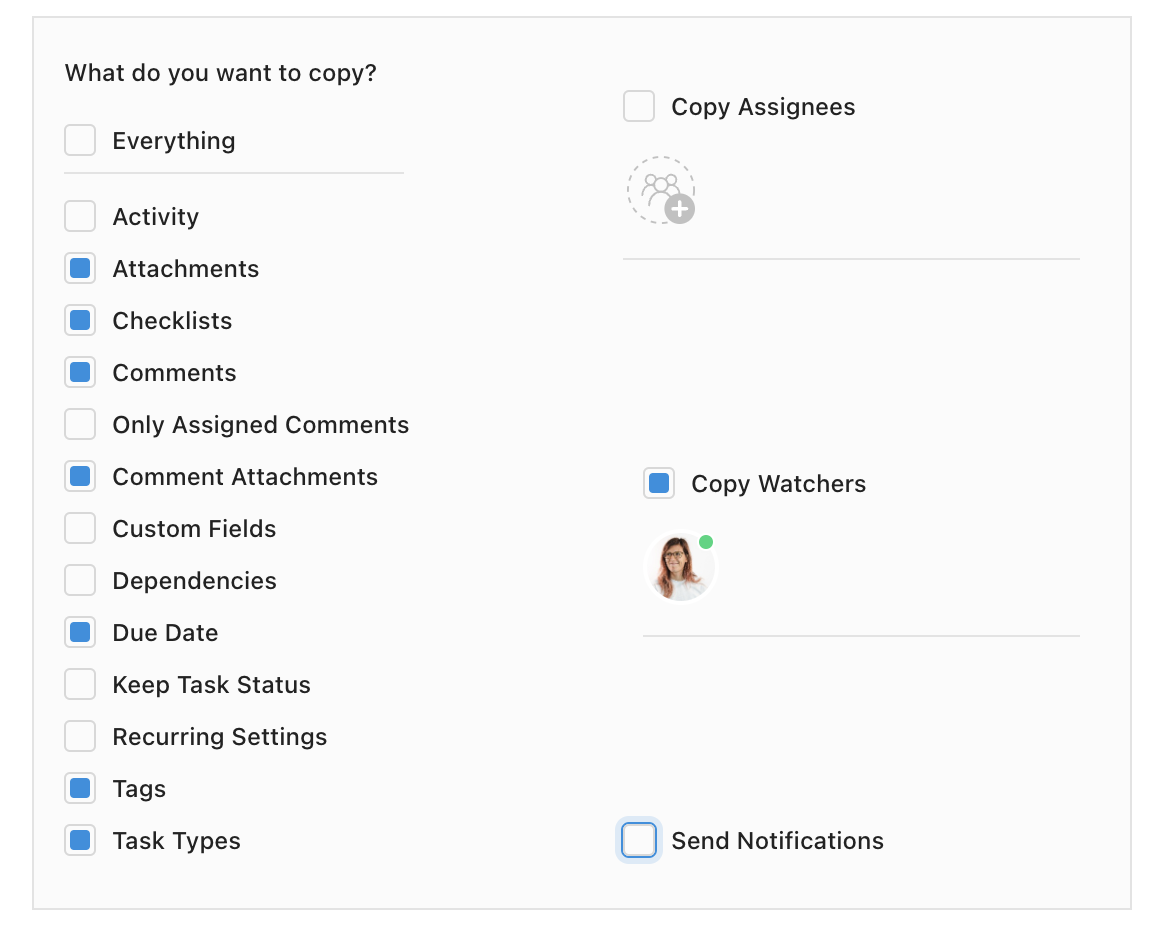
Task: Click the green online status dot
Action: point(706,542)
